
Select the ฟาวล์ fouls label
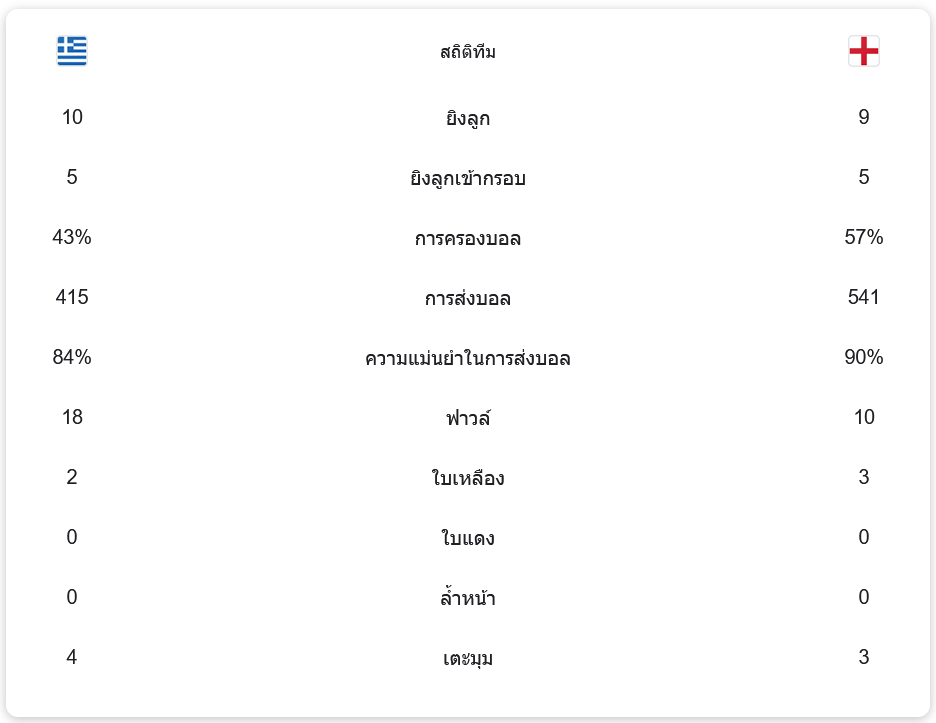click(x=468, y=418)
